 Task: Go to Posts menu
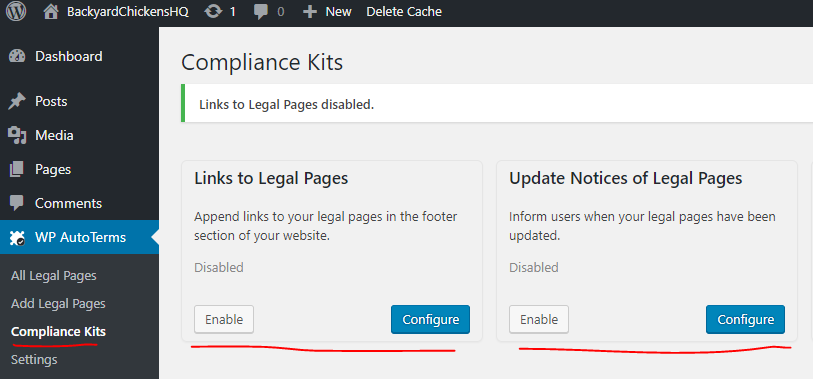(x=51, y=101)
